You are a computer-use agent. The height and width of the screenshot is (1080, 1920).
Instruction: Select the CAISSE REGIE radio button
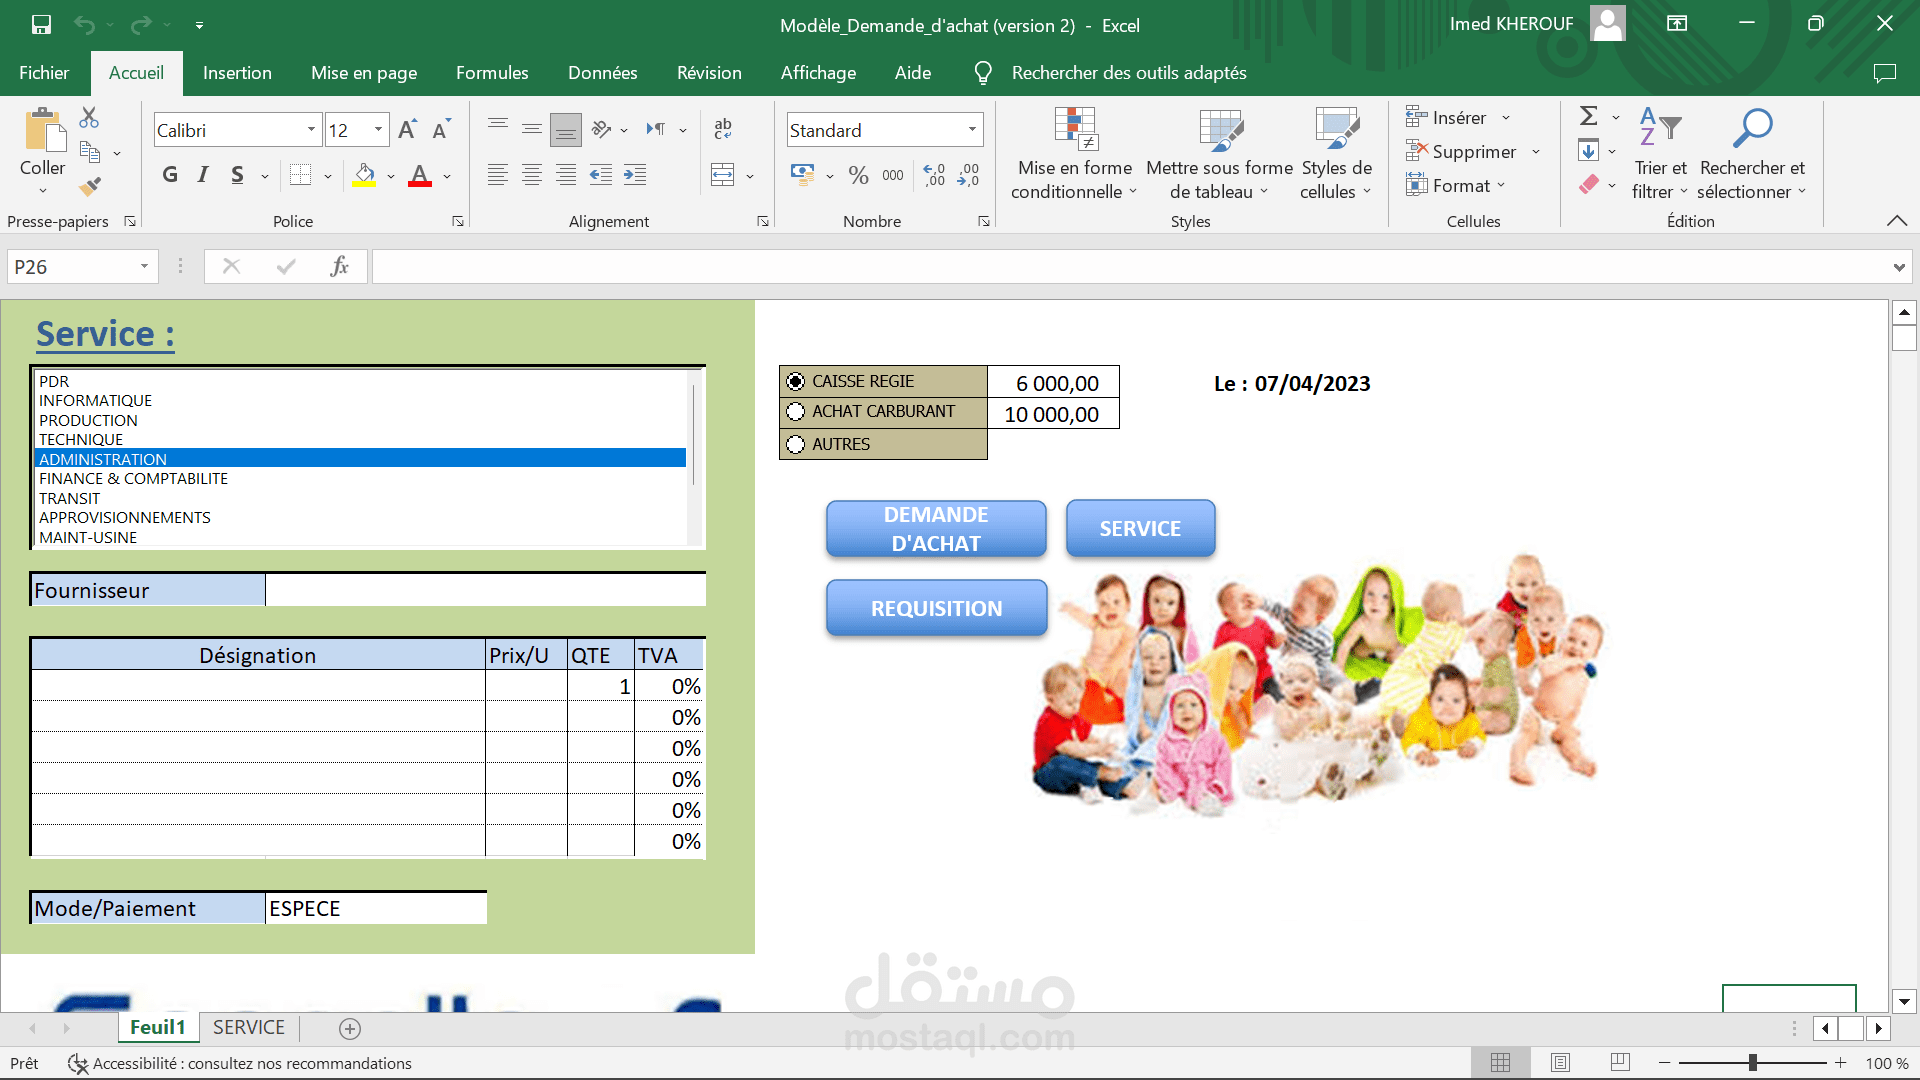pos(796,381)
